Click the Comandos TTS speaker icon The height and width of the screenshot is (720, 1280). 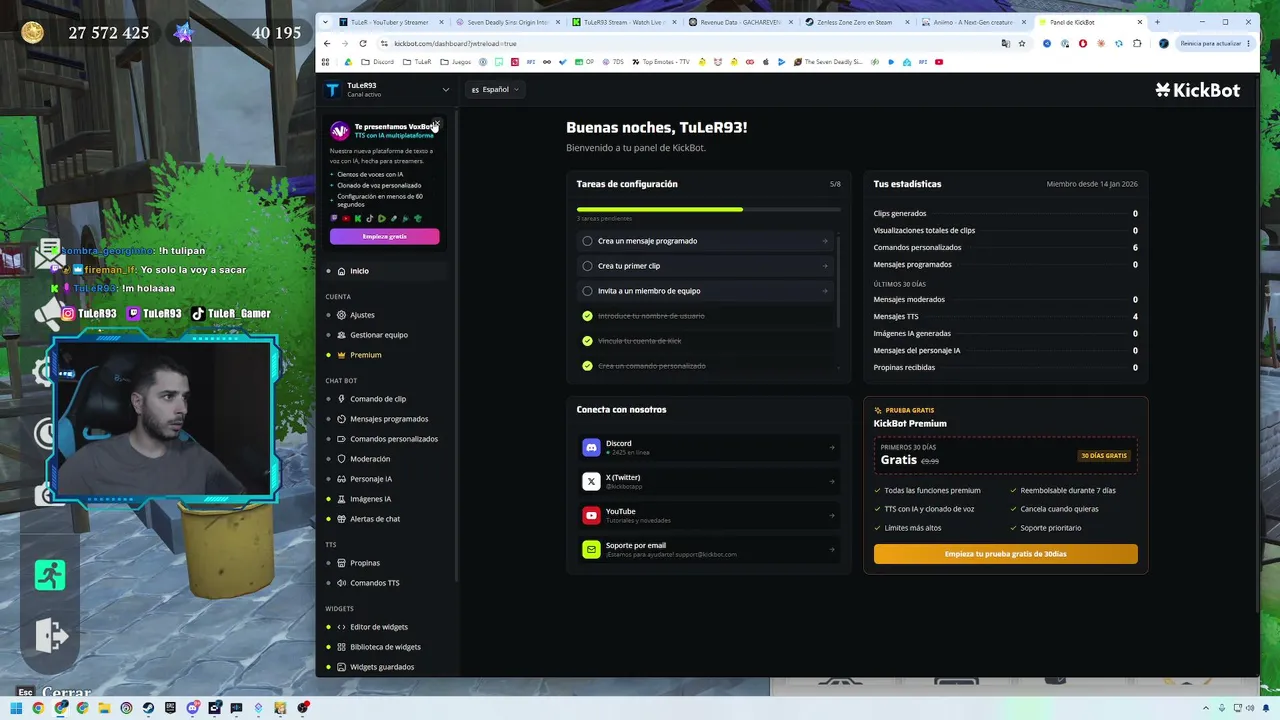[341, 583]
